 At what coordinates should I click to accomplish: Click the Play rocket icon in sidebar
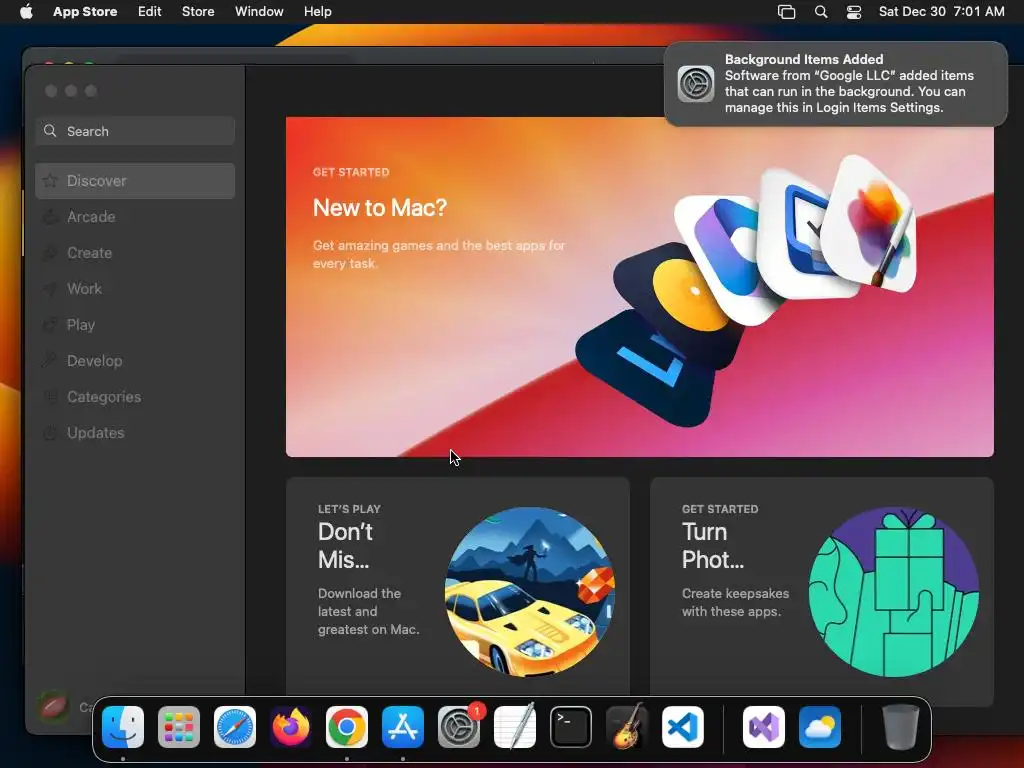[50, 325]
